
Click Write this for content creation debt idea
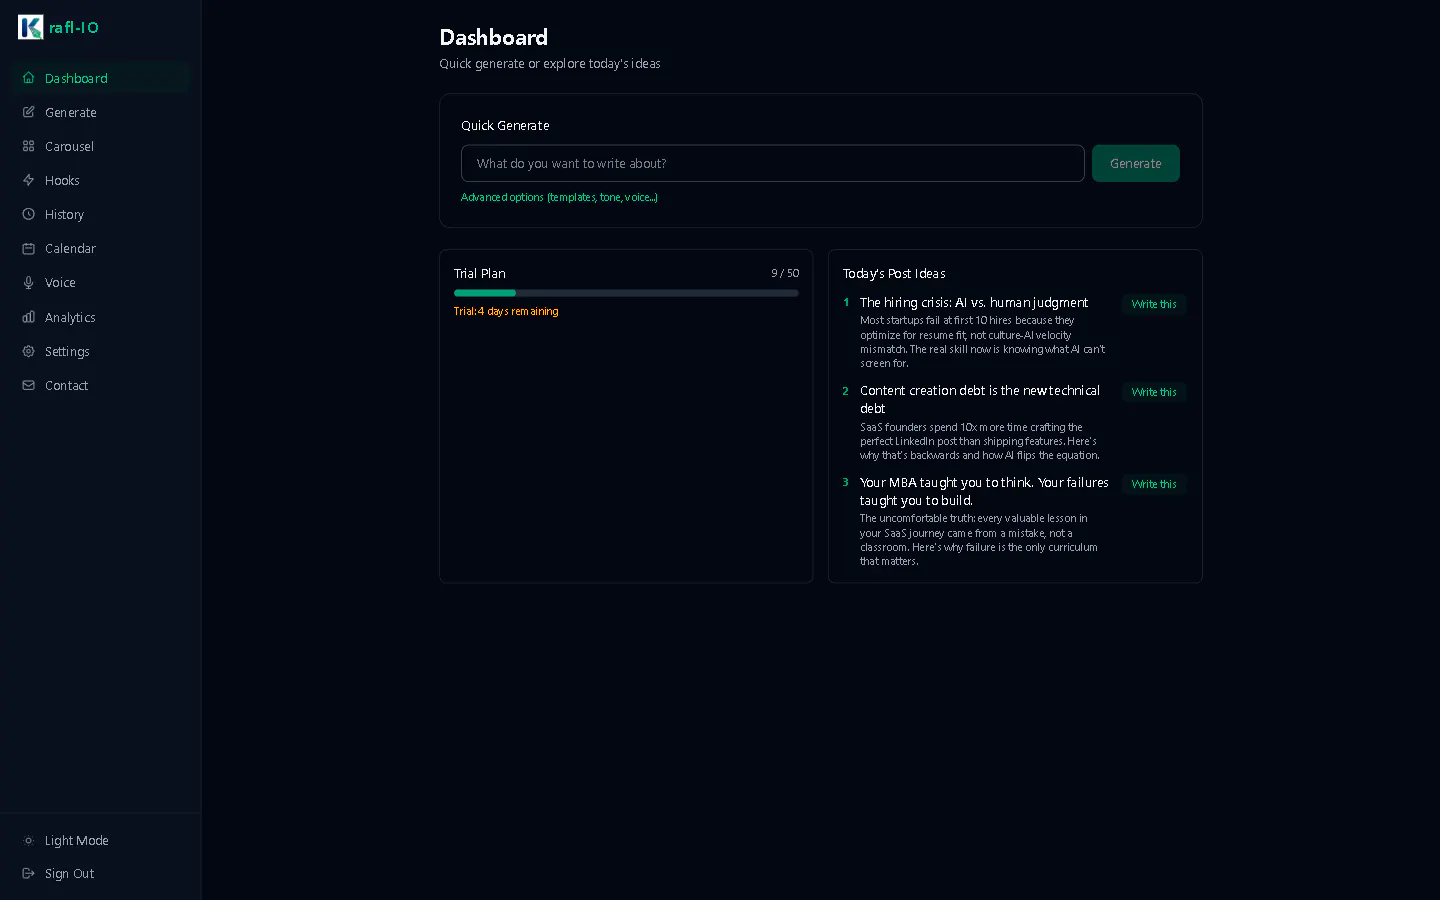[1154, 392]
